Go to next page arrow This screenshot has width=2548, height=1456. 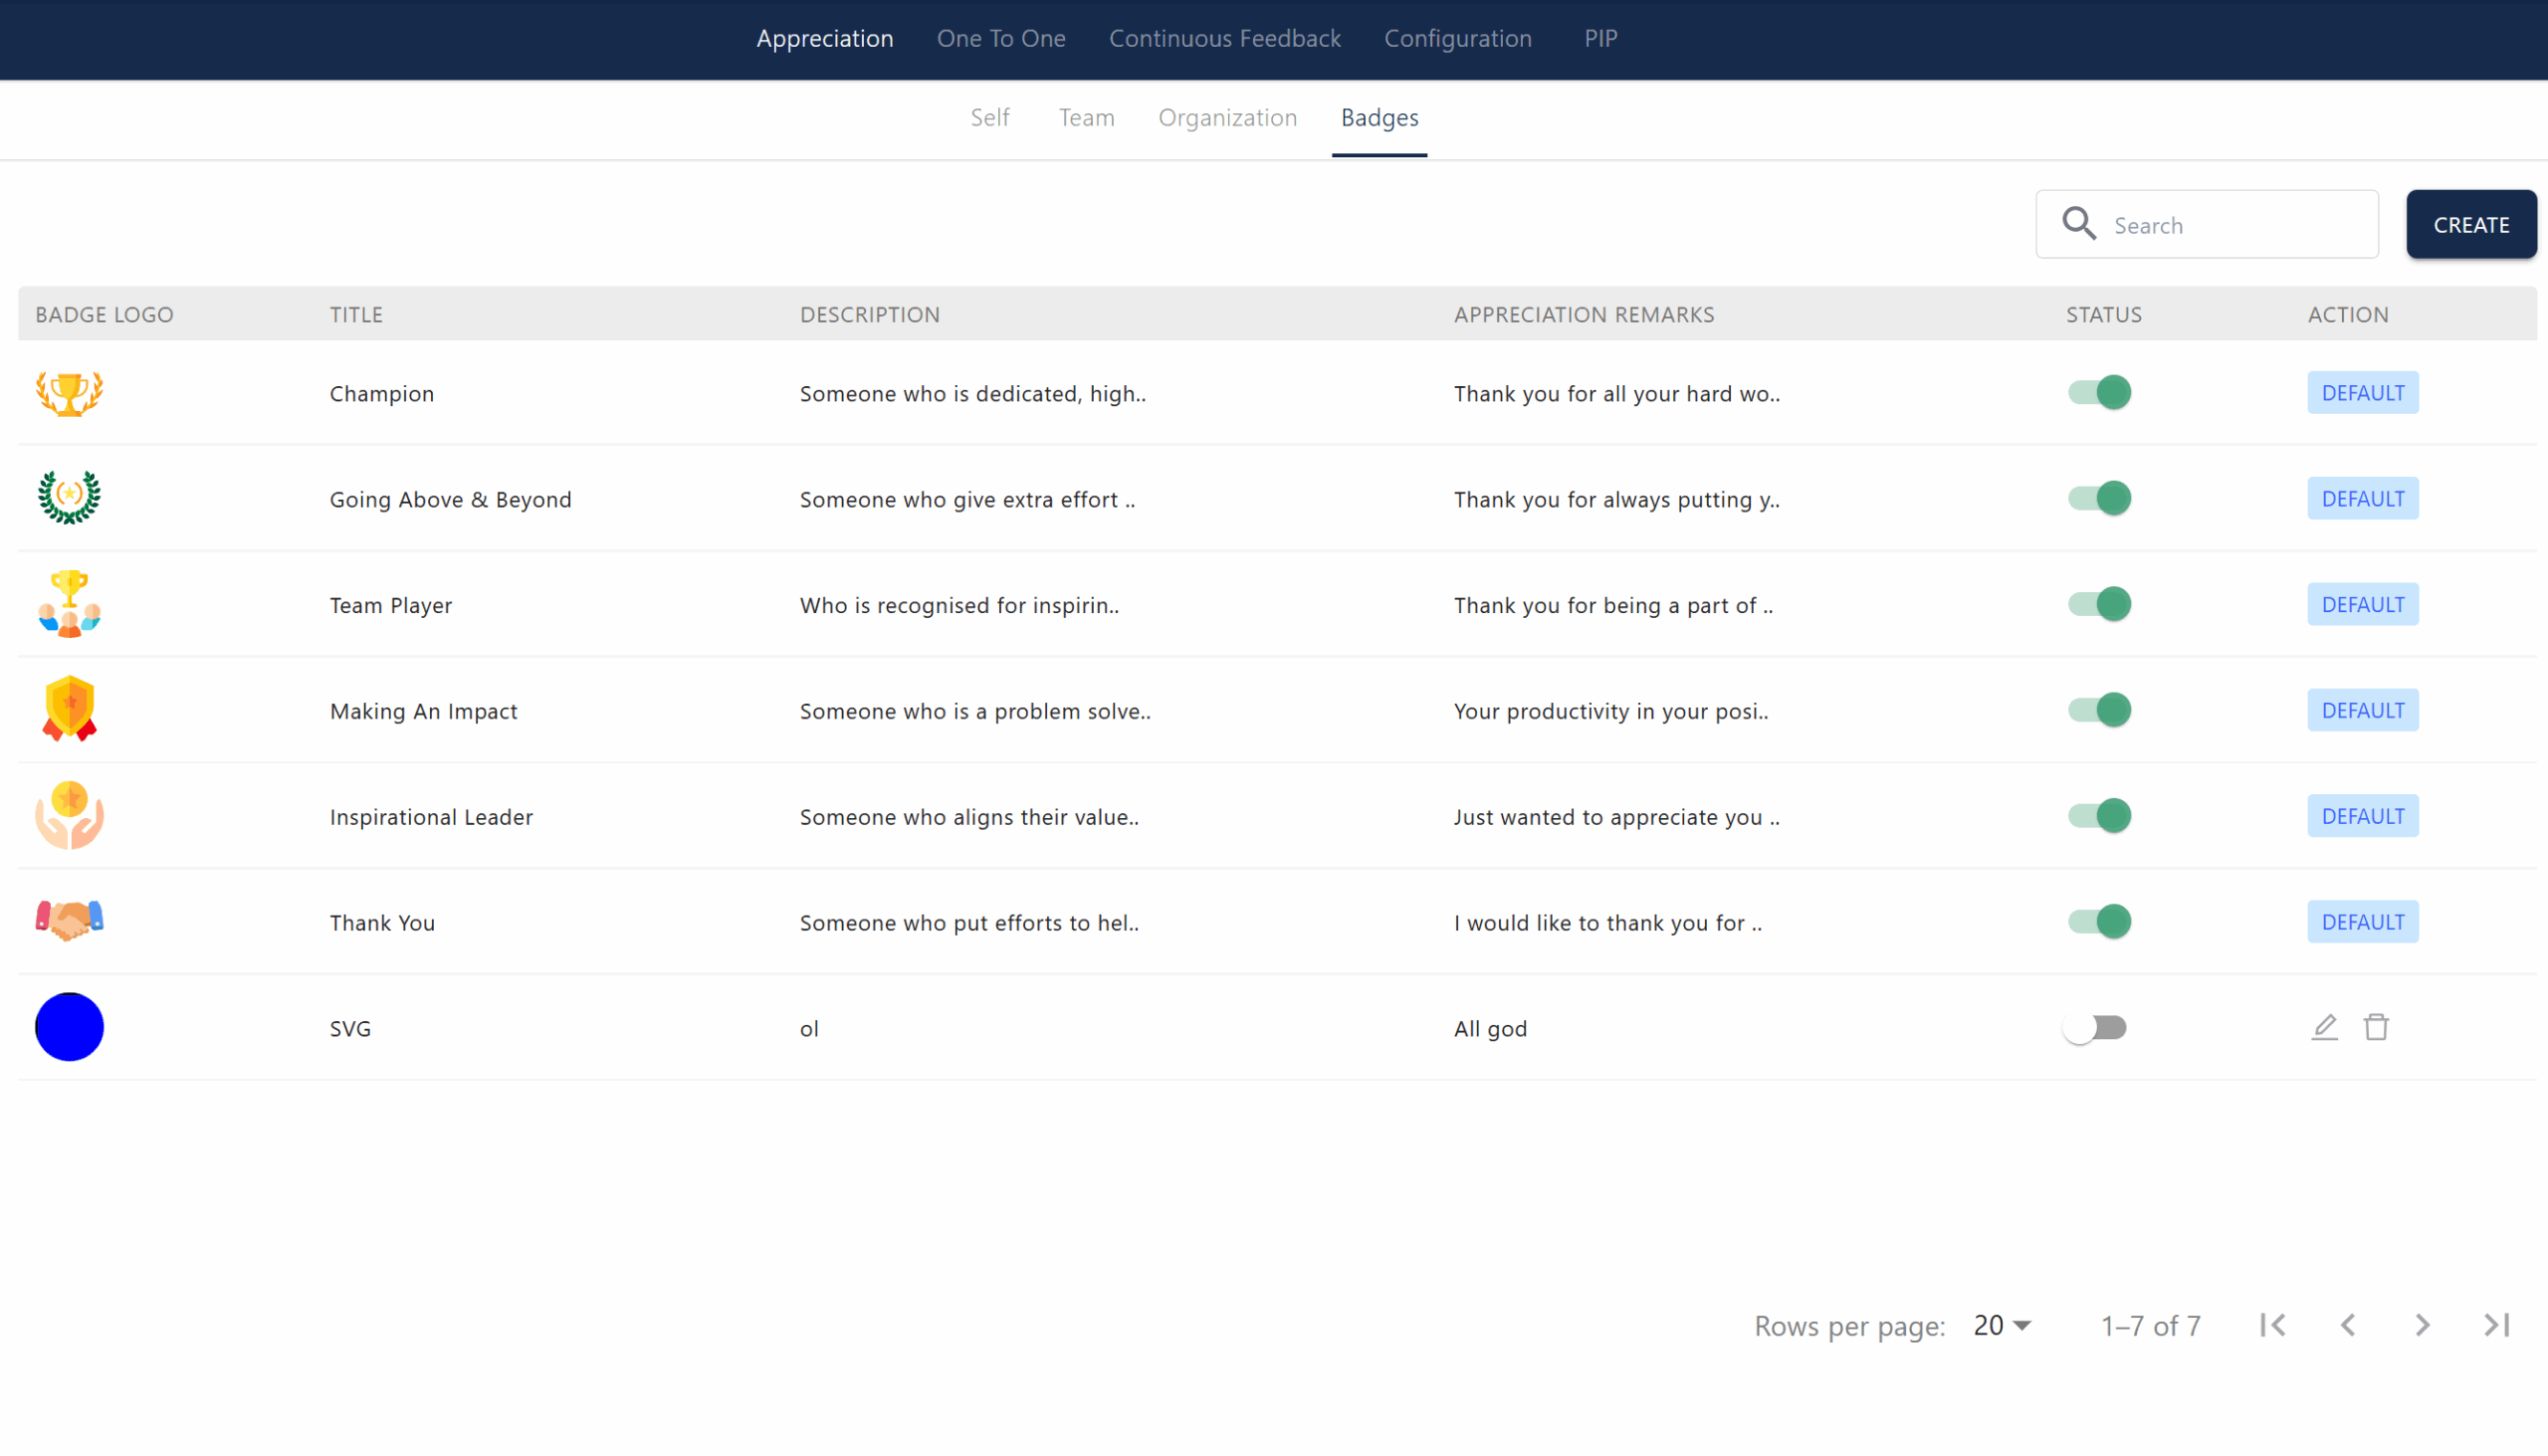(2422, 1325)
